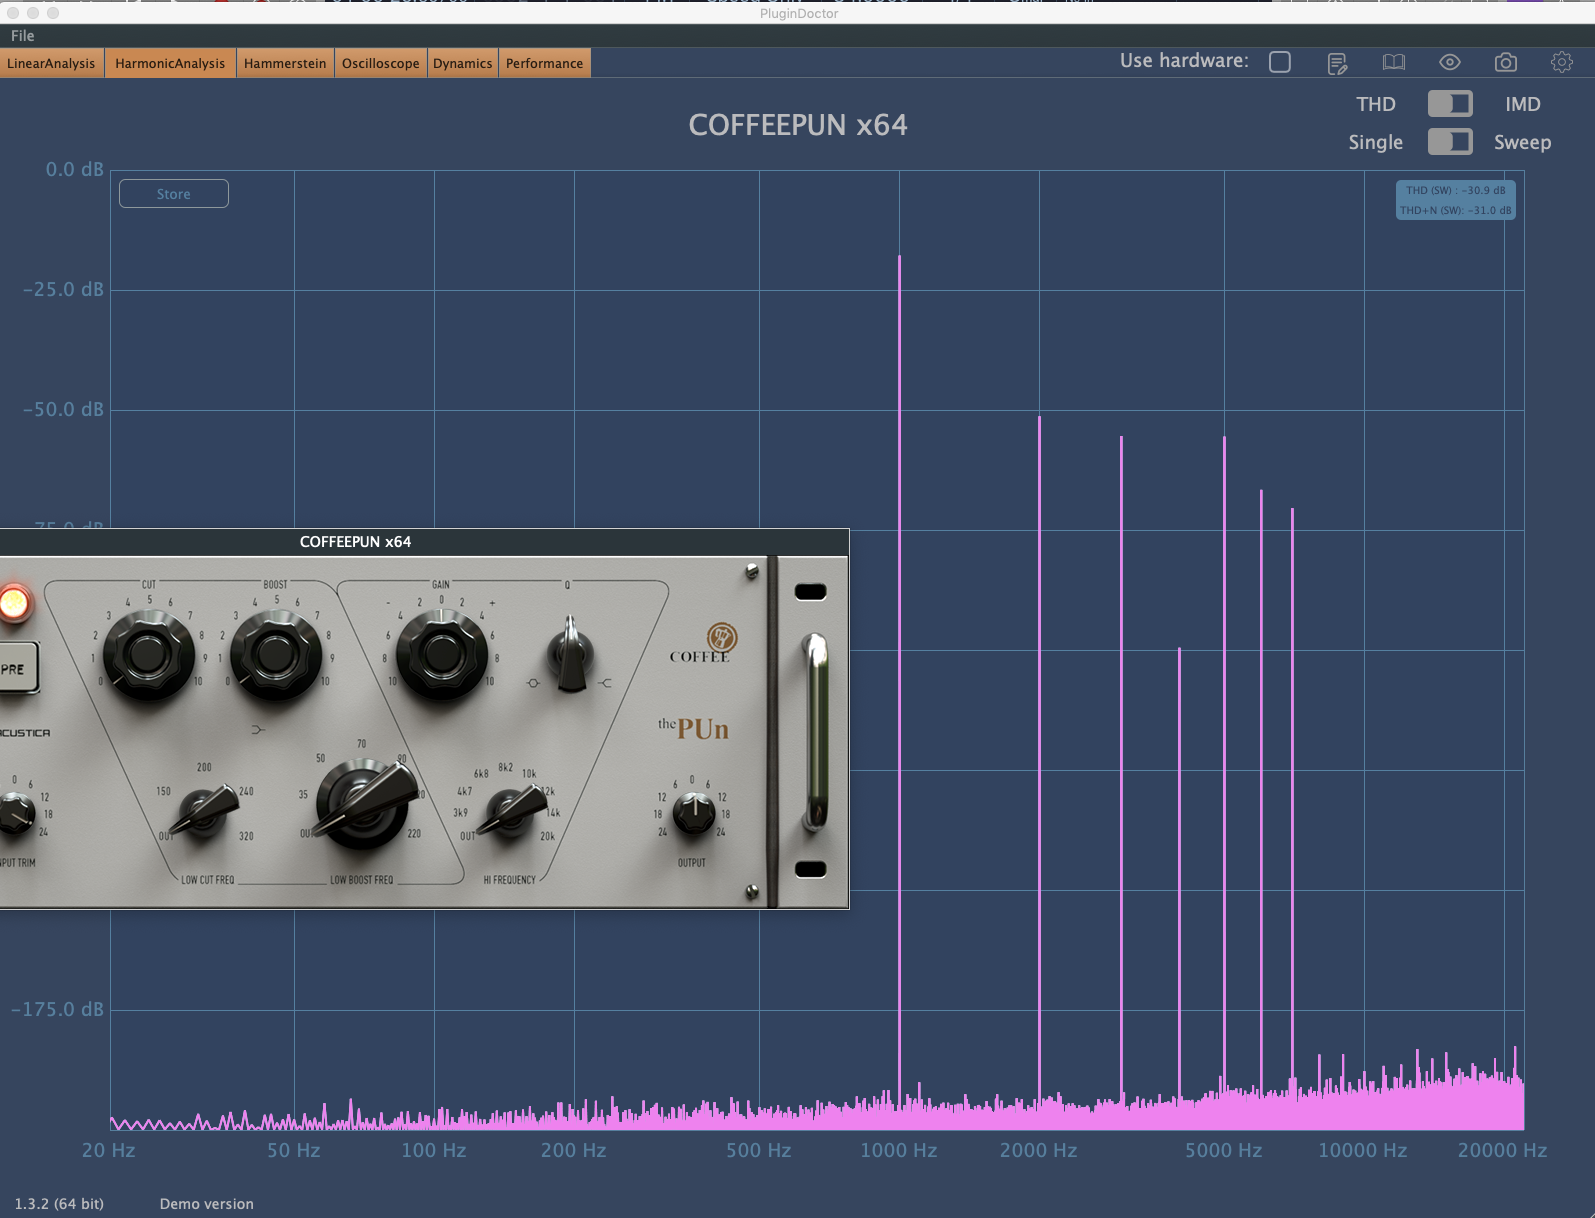Screen dimensions: 1595x1218
Task: Open the Oscilloscope tab
Action: [x=381, y=63]
